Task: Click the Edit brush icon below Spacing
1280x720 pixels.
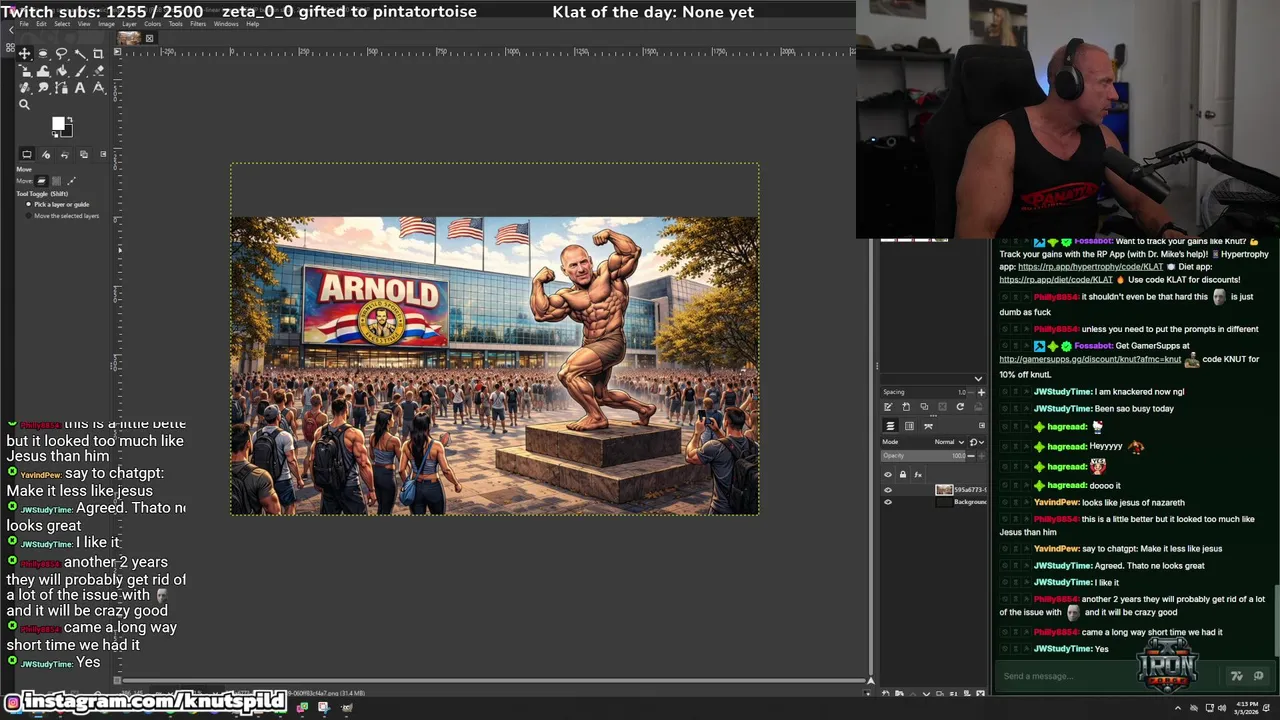Action: click(888, 407)
